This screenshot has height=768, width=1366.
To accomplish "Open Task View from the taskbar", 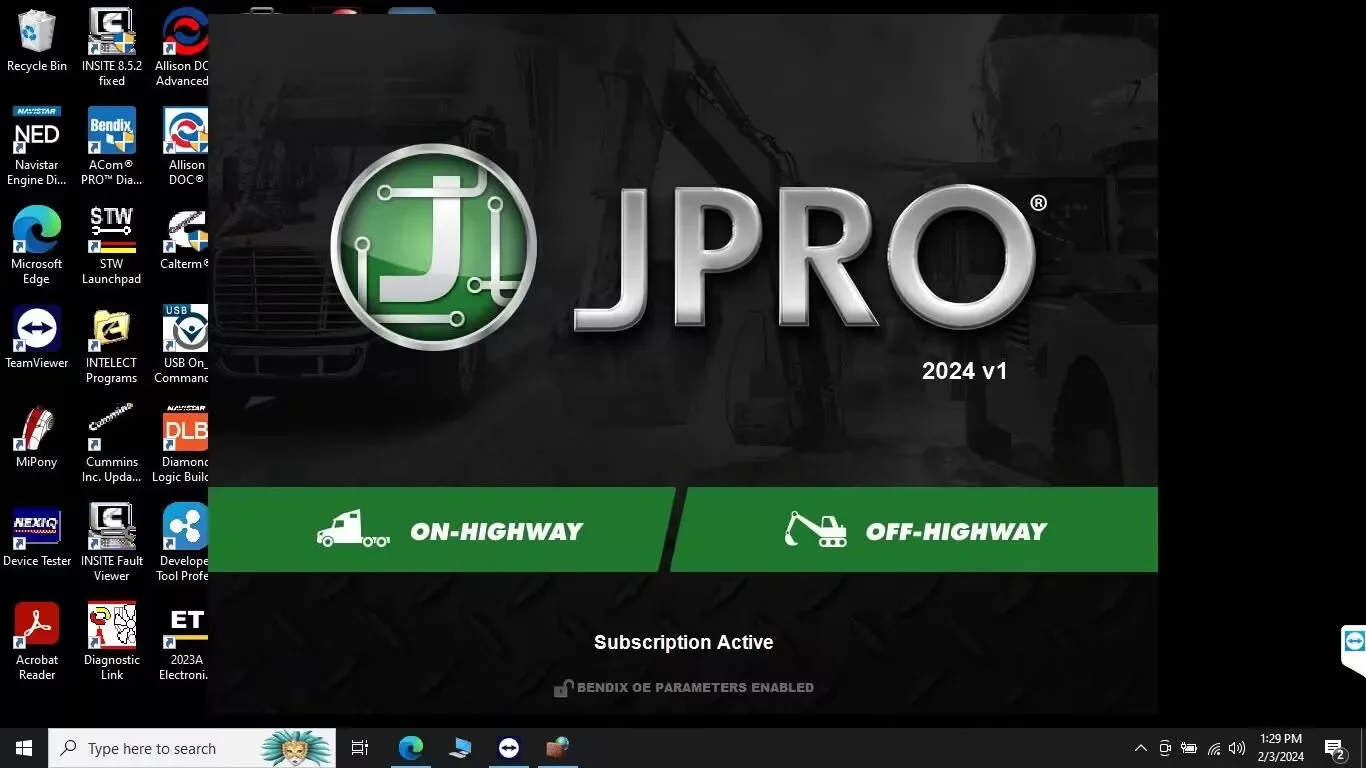I will pos(359,747).
